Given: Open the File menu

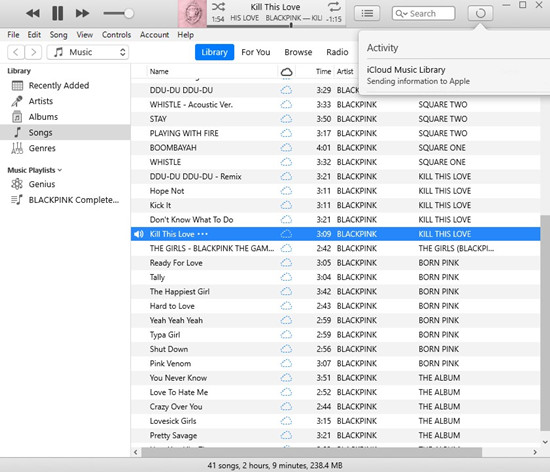Looking at the screenshot, I should [13, 35].
